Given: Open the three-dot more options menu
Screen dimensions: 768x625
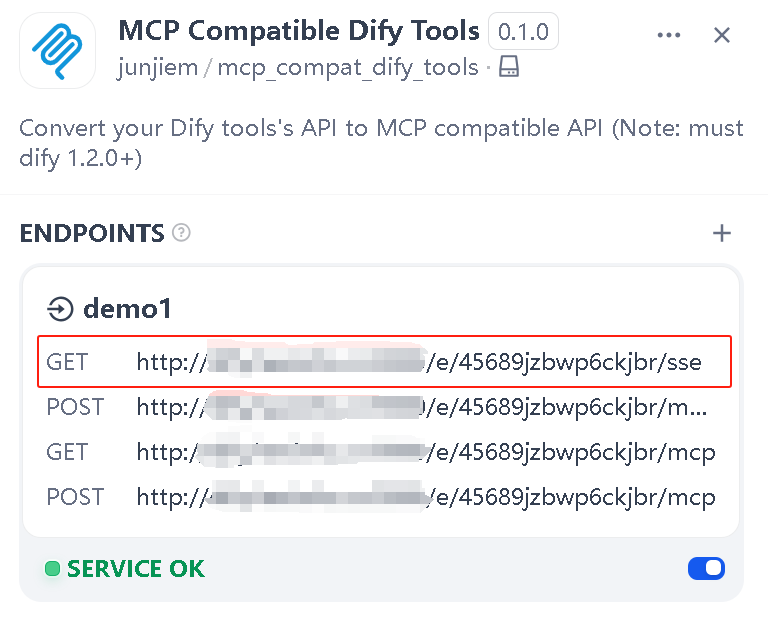Looking at the screenshot, I should [669, 35].
